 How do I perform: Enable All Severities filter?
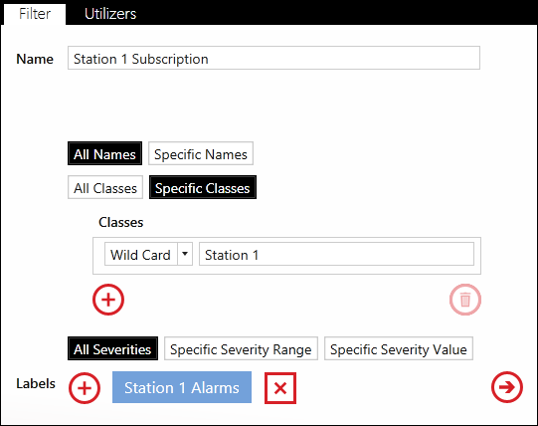pyautogui.click(x=113, y=348)
